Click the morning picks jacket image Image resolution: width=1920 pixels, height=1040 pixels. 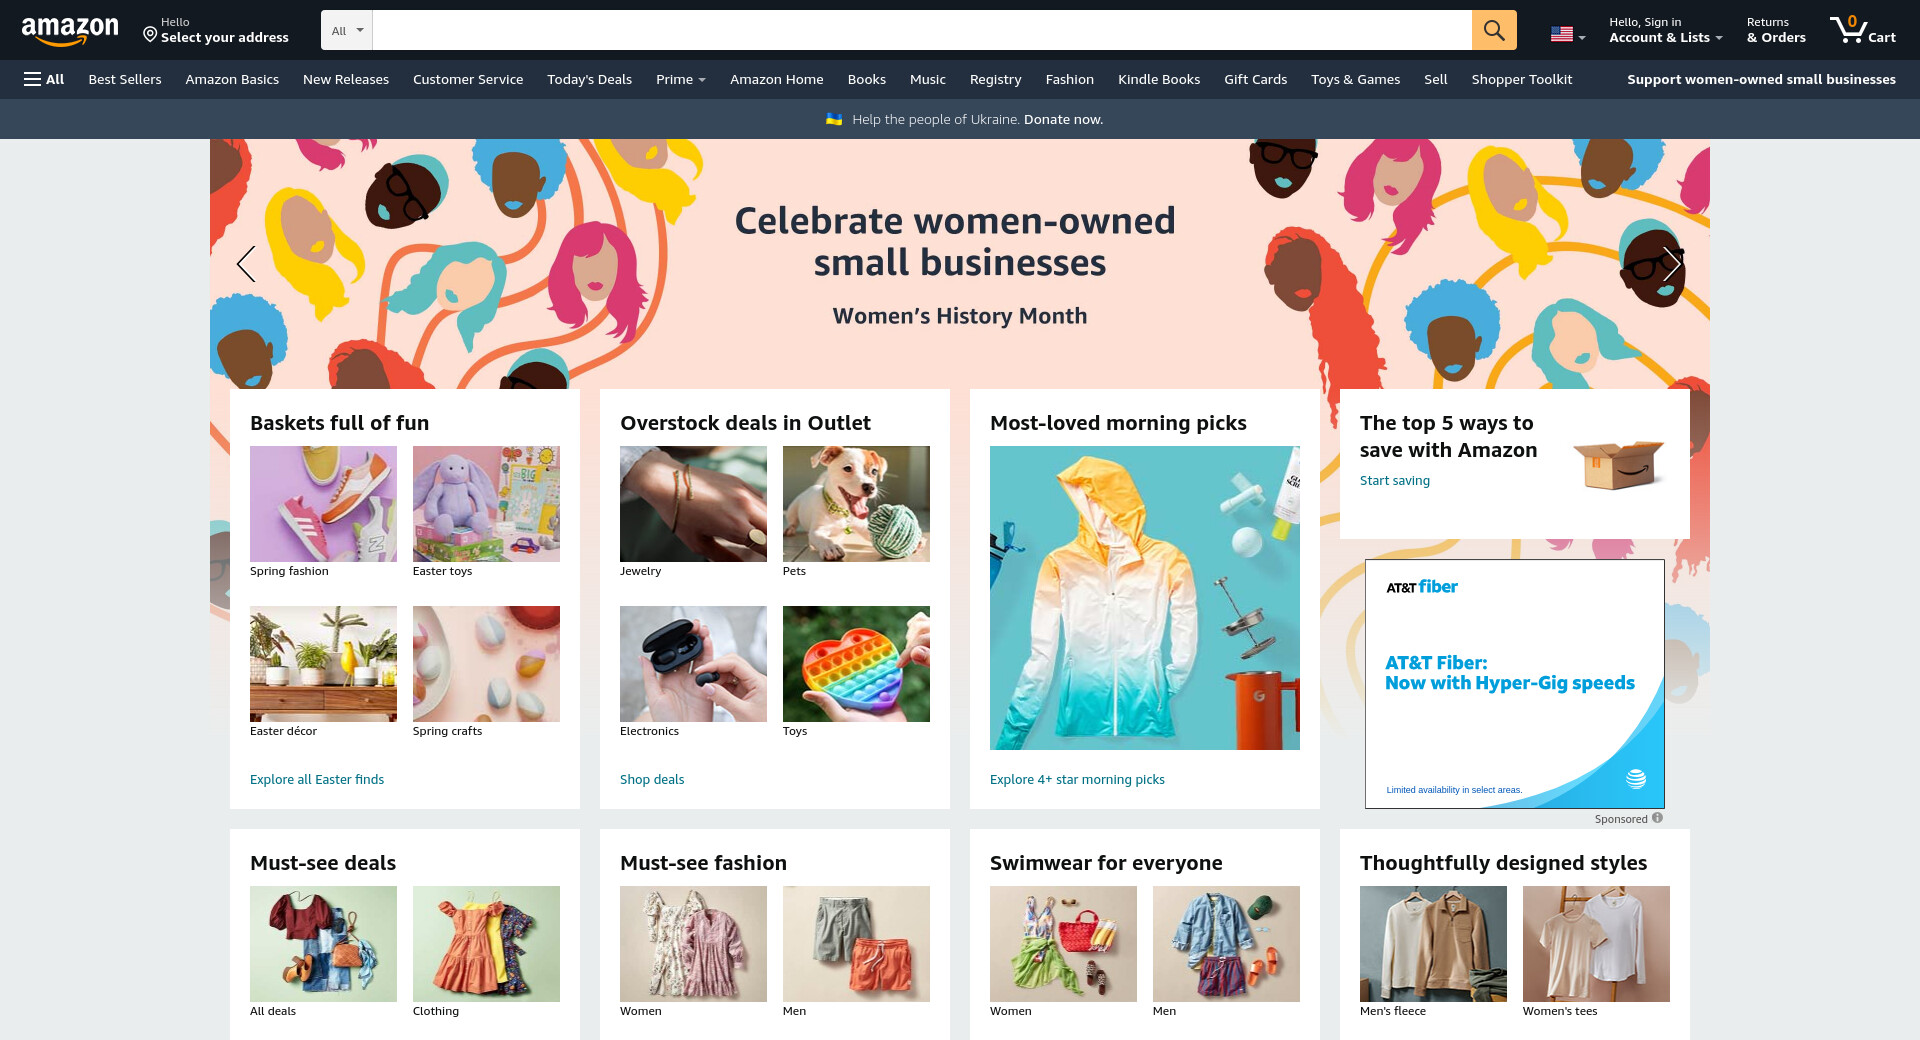coord(1145,598)
